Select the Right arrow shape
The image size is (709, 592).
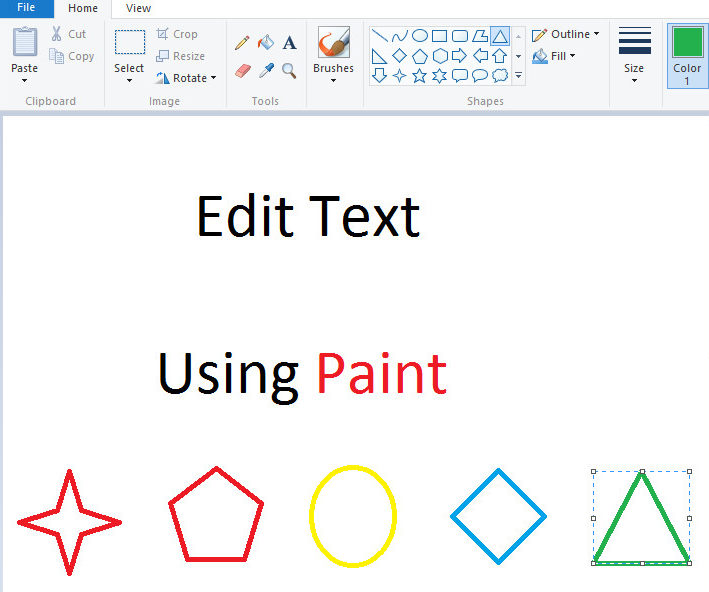(460, 56)
